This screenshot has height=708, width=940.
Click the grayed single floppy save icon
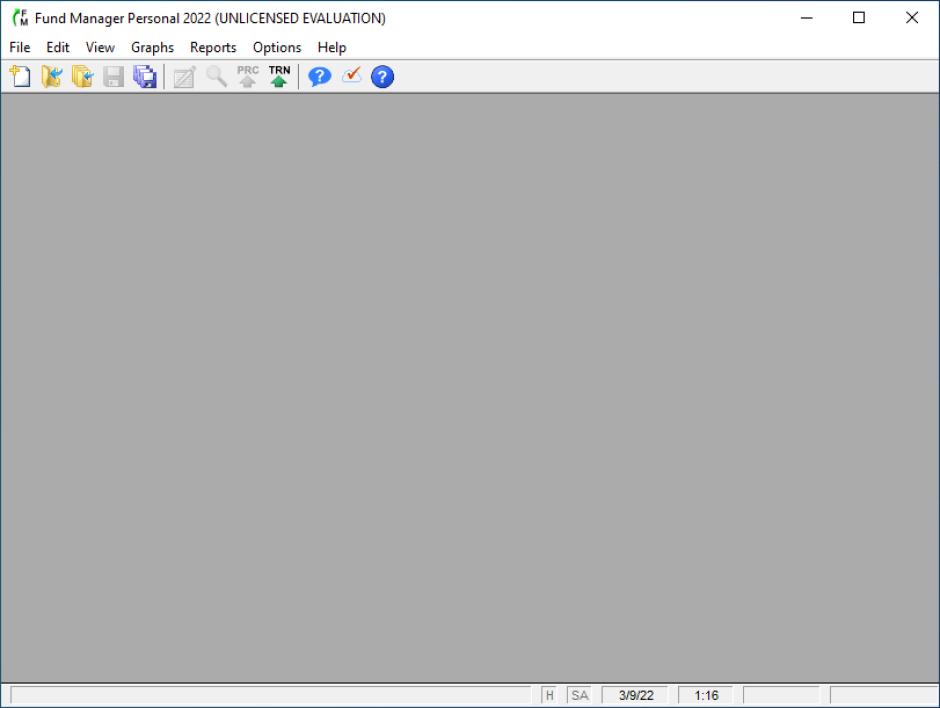click(x=113, y=77)
